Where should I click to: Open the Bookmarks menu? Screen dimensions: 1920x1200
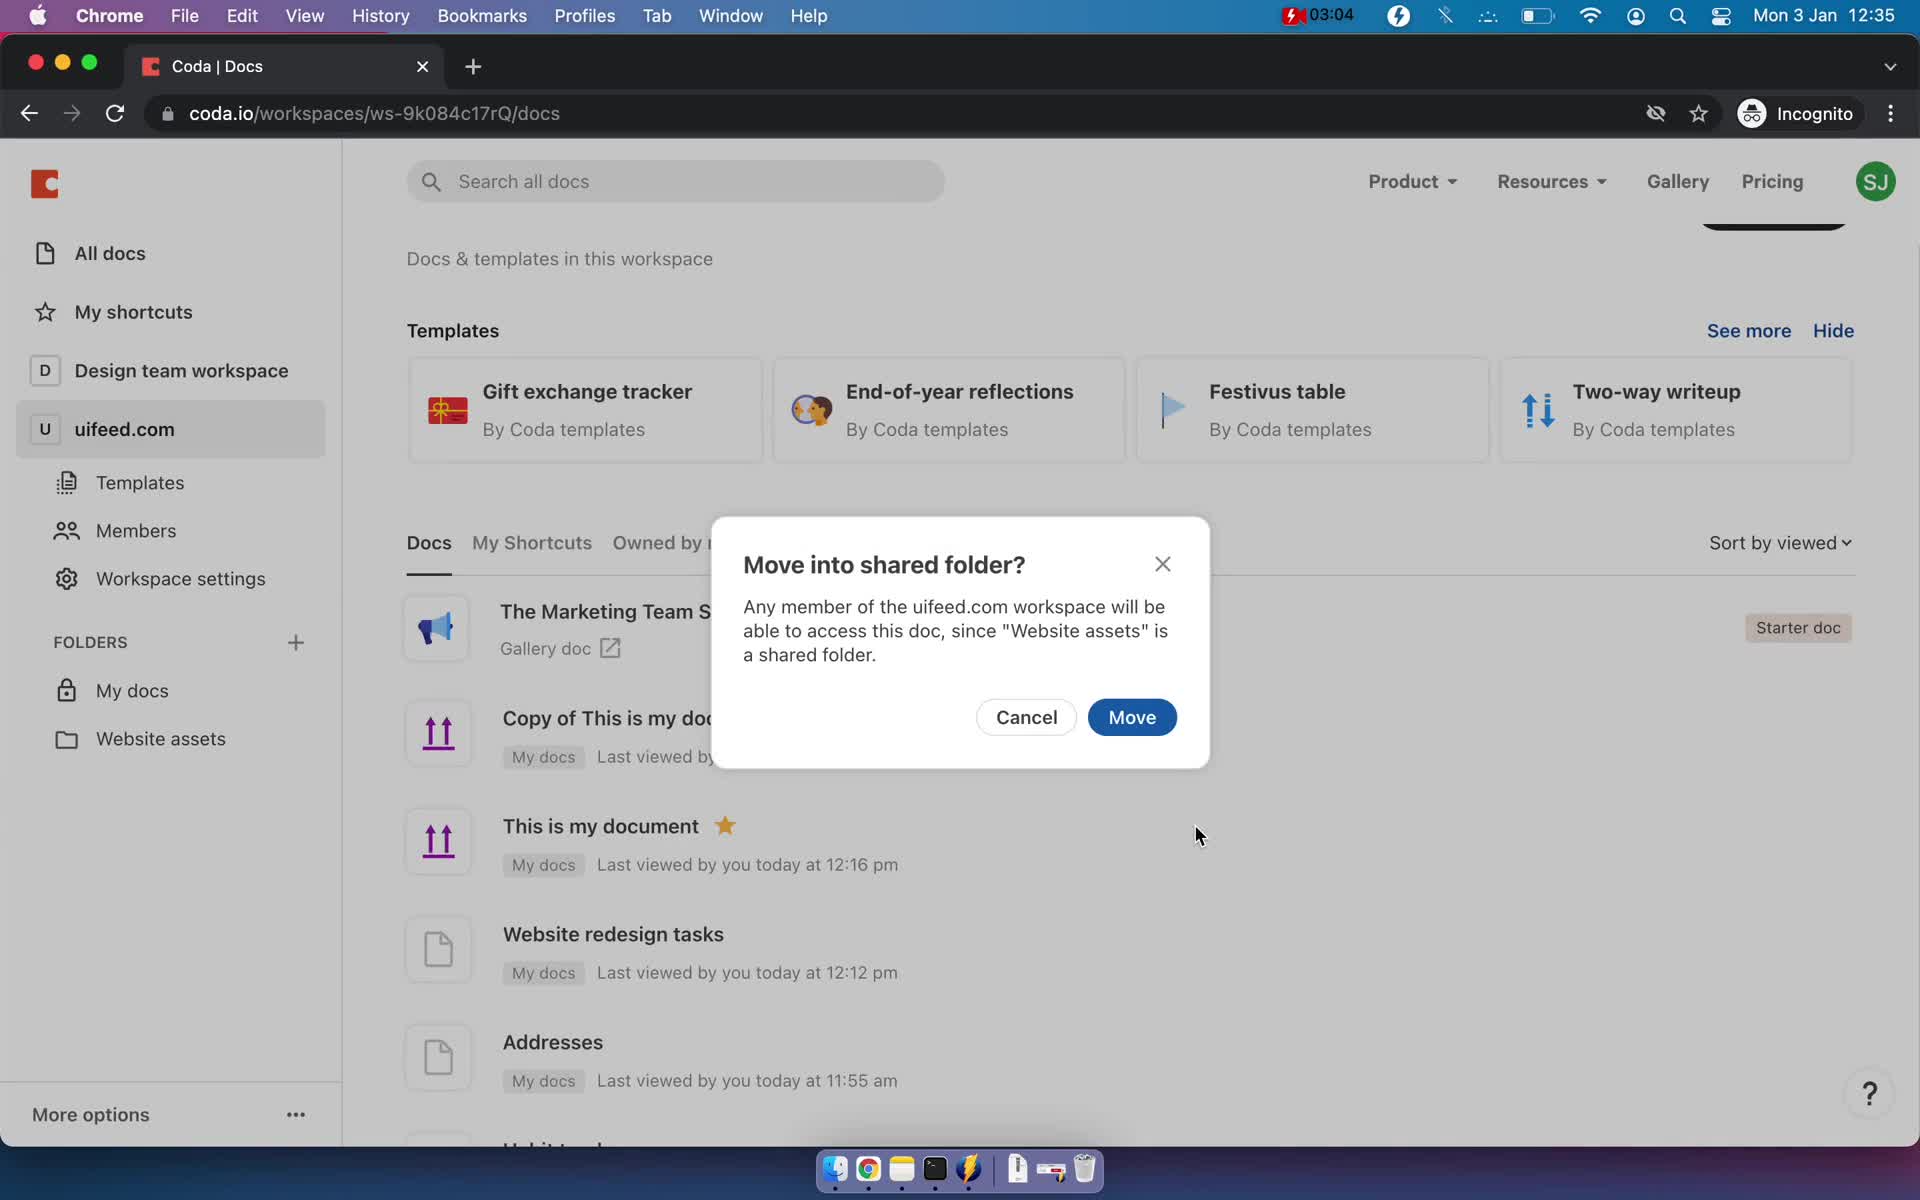(x=482, y=16)
